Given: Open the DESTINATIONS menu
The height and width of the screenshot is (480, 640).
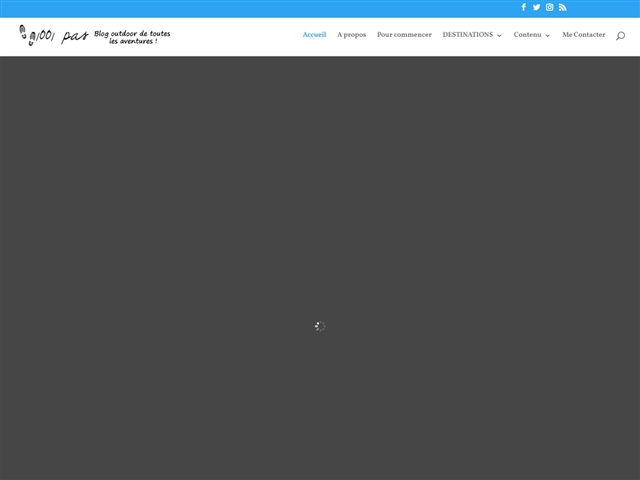Looking at the screenshot, I should [x=467, y=35].
